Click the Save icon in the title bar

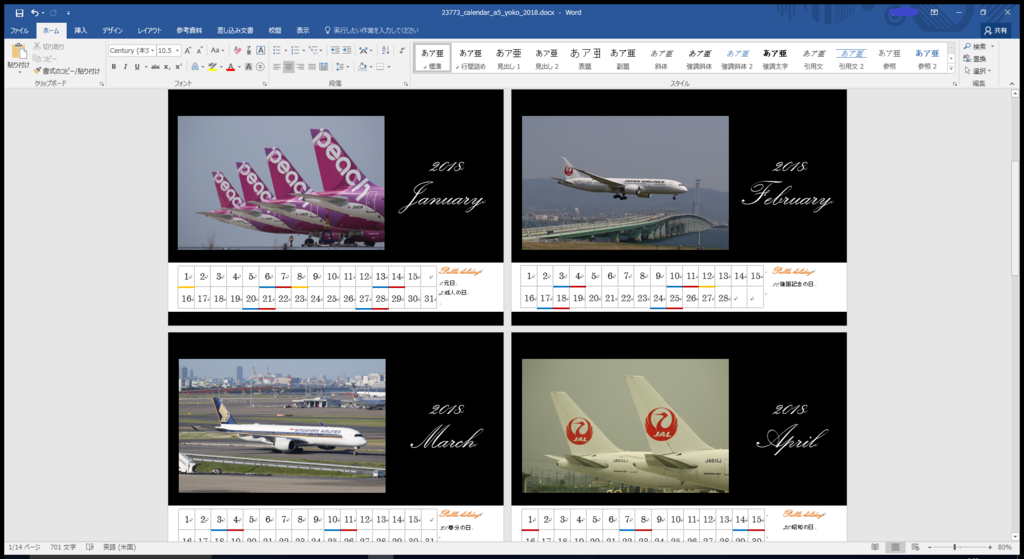pyautogui.click(x=19, y=13)
